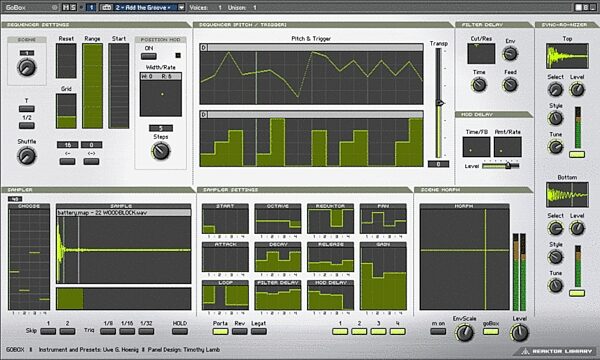Click the Unison value in the header

pos(254,7)
